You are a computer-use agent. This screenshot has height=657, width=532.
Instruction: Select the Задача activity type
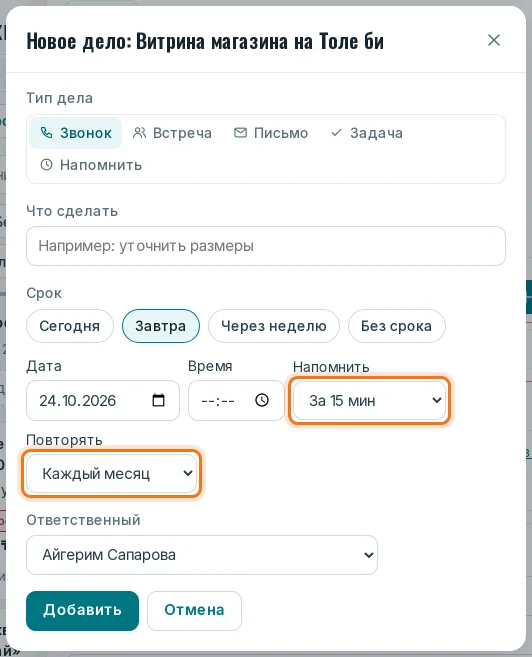367,133
